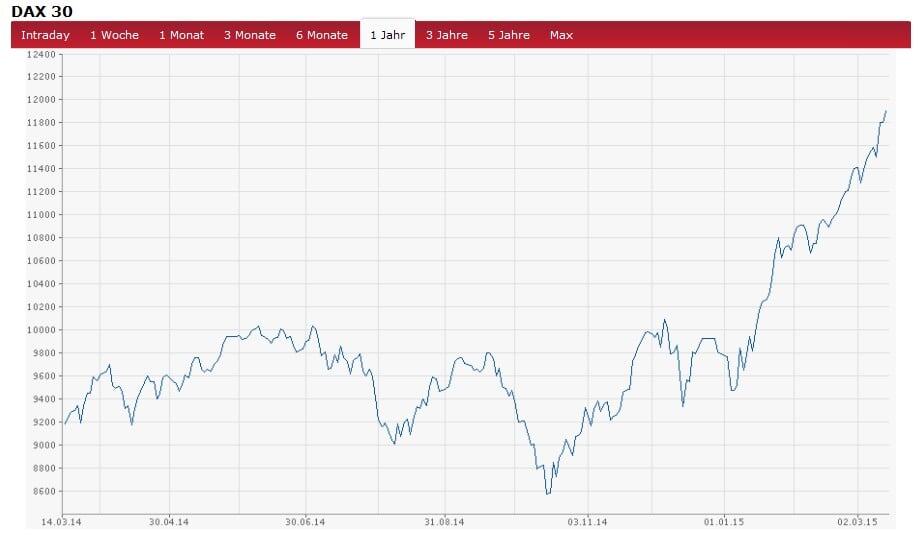The image size is (919, 535).
Task: Click the chart line's peak at far right
Action: pos(886,111)
